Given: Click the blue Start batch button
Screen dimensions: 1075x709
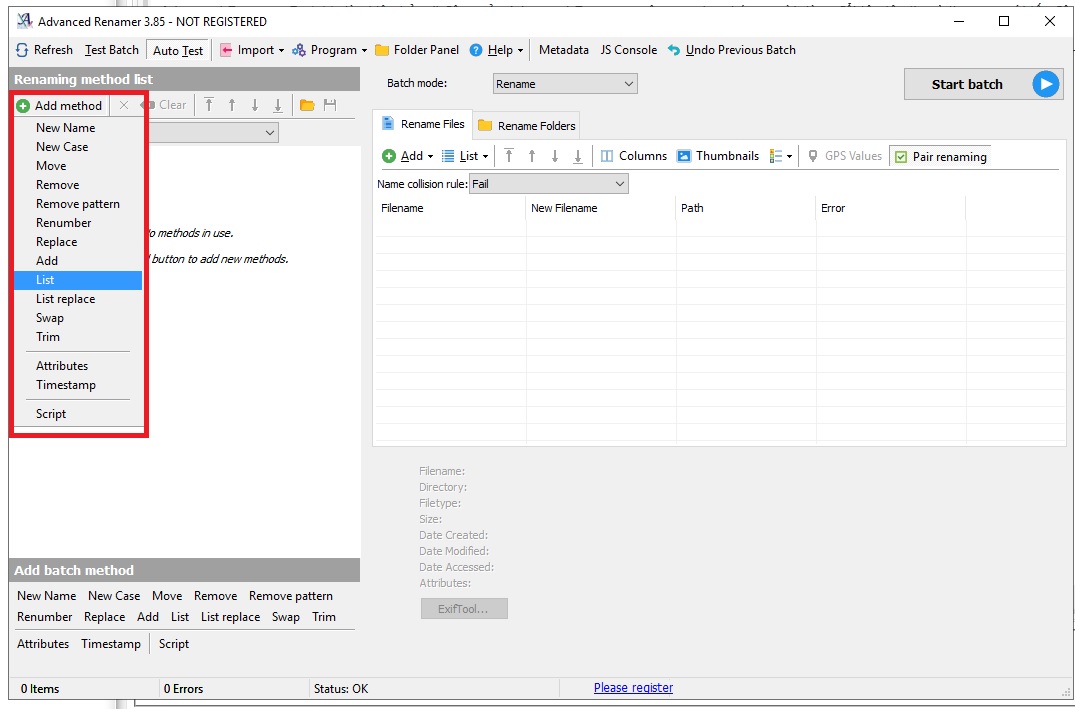Looking at the screenshot, I should pos(983,84).
